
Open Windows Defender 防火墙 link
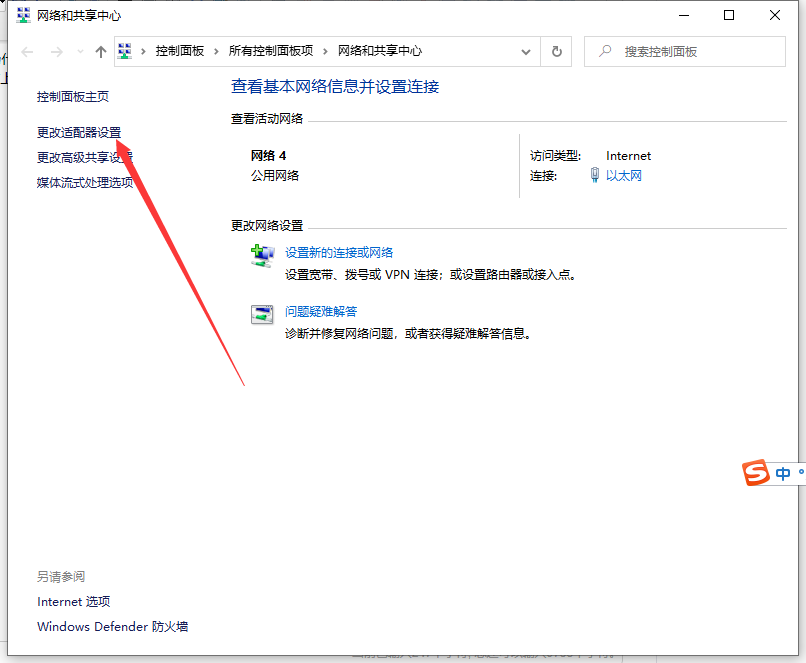[x=112, y=627]
